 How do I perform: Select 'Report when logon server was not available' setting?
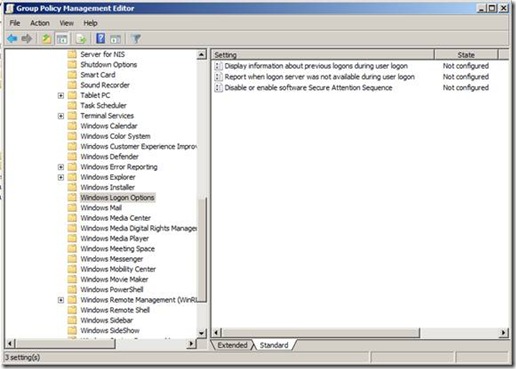point(320,77)
